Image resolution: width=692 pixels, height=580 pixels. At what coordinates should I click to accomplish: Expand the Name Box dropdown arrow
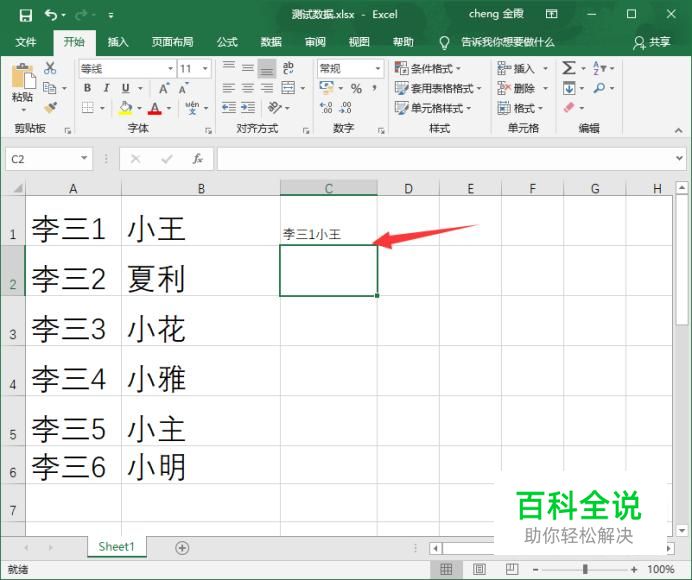[x=84, y=158]
